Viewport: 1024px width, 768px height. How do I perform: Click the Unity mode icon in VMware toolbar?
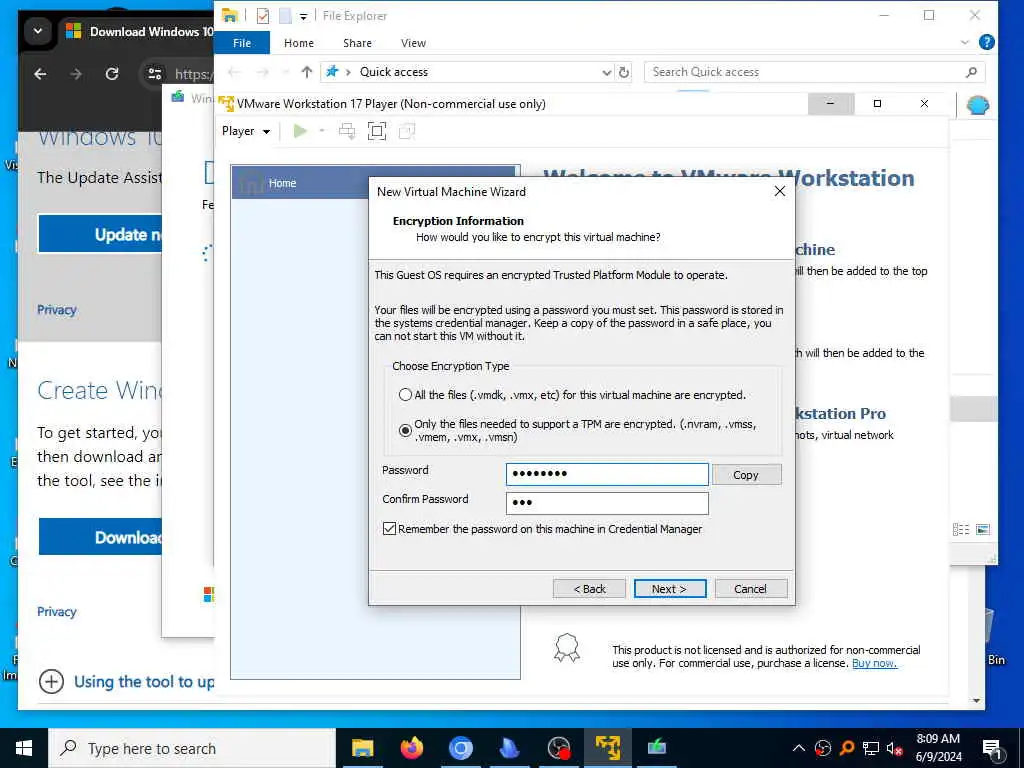406,131
